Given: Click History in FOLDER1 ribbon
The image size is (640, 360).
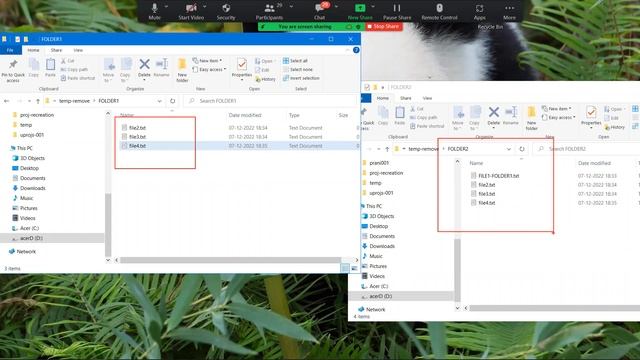Looking at the screenshot, I should (265, 79).
